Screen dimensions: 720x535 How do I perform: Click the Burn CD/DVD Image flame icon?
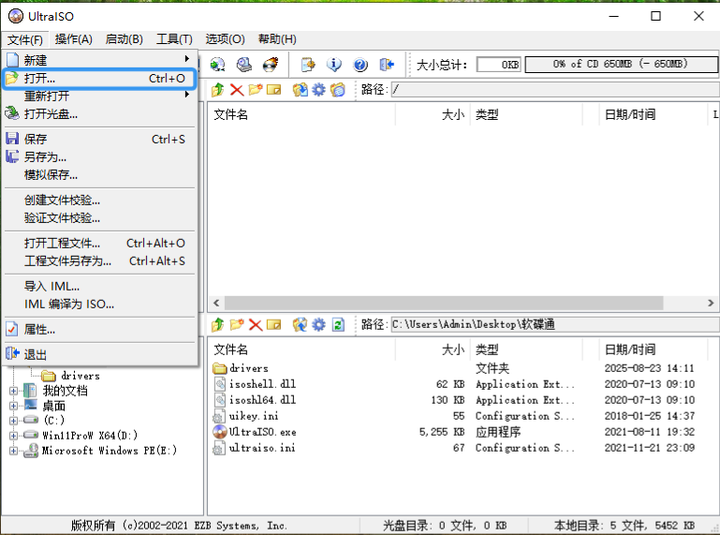click(x=270, y=65)
